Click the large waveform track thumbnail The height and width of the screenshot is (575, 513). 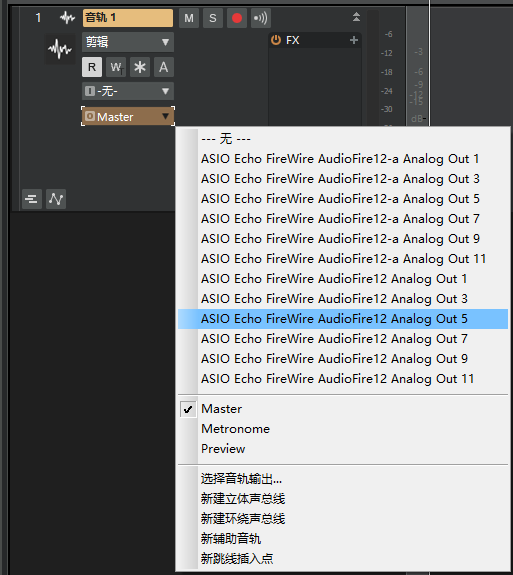coord(60,49)
